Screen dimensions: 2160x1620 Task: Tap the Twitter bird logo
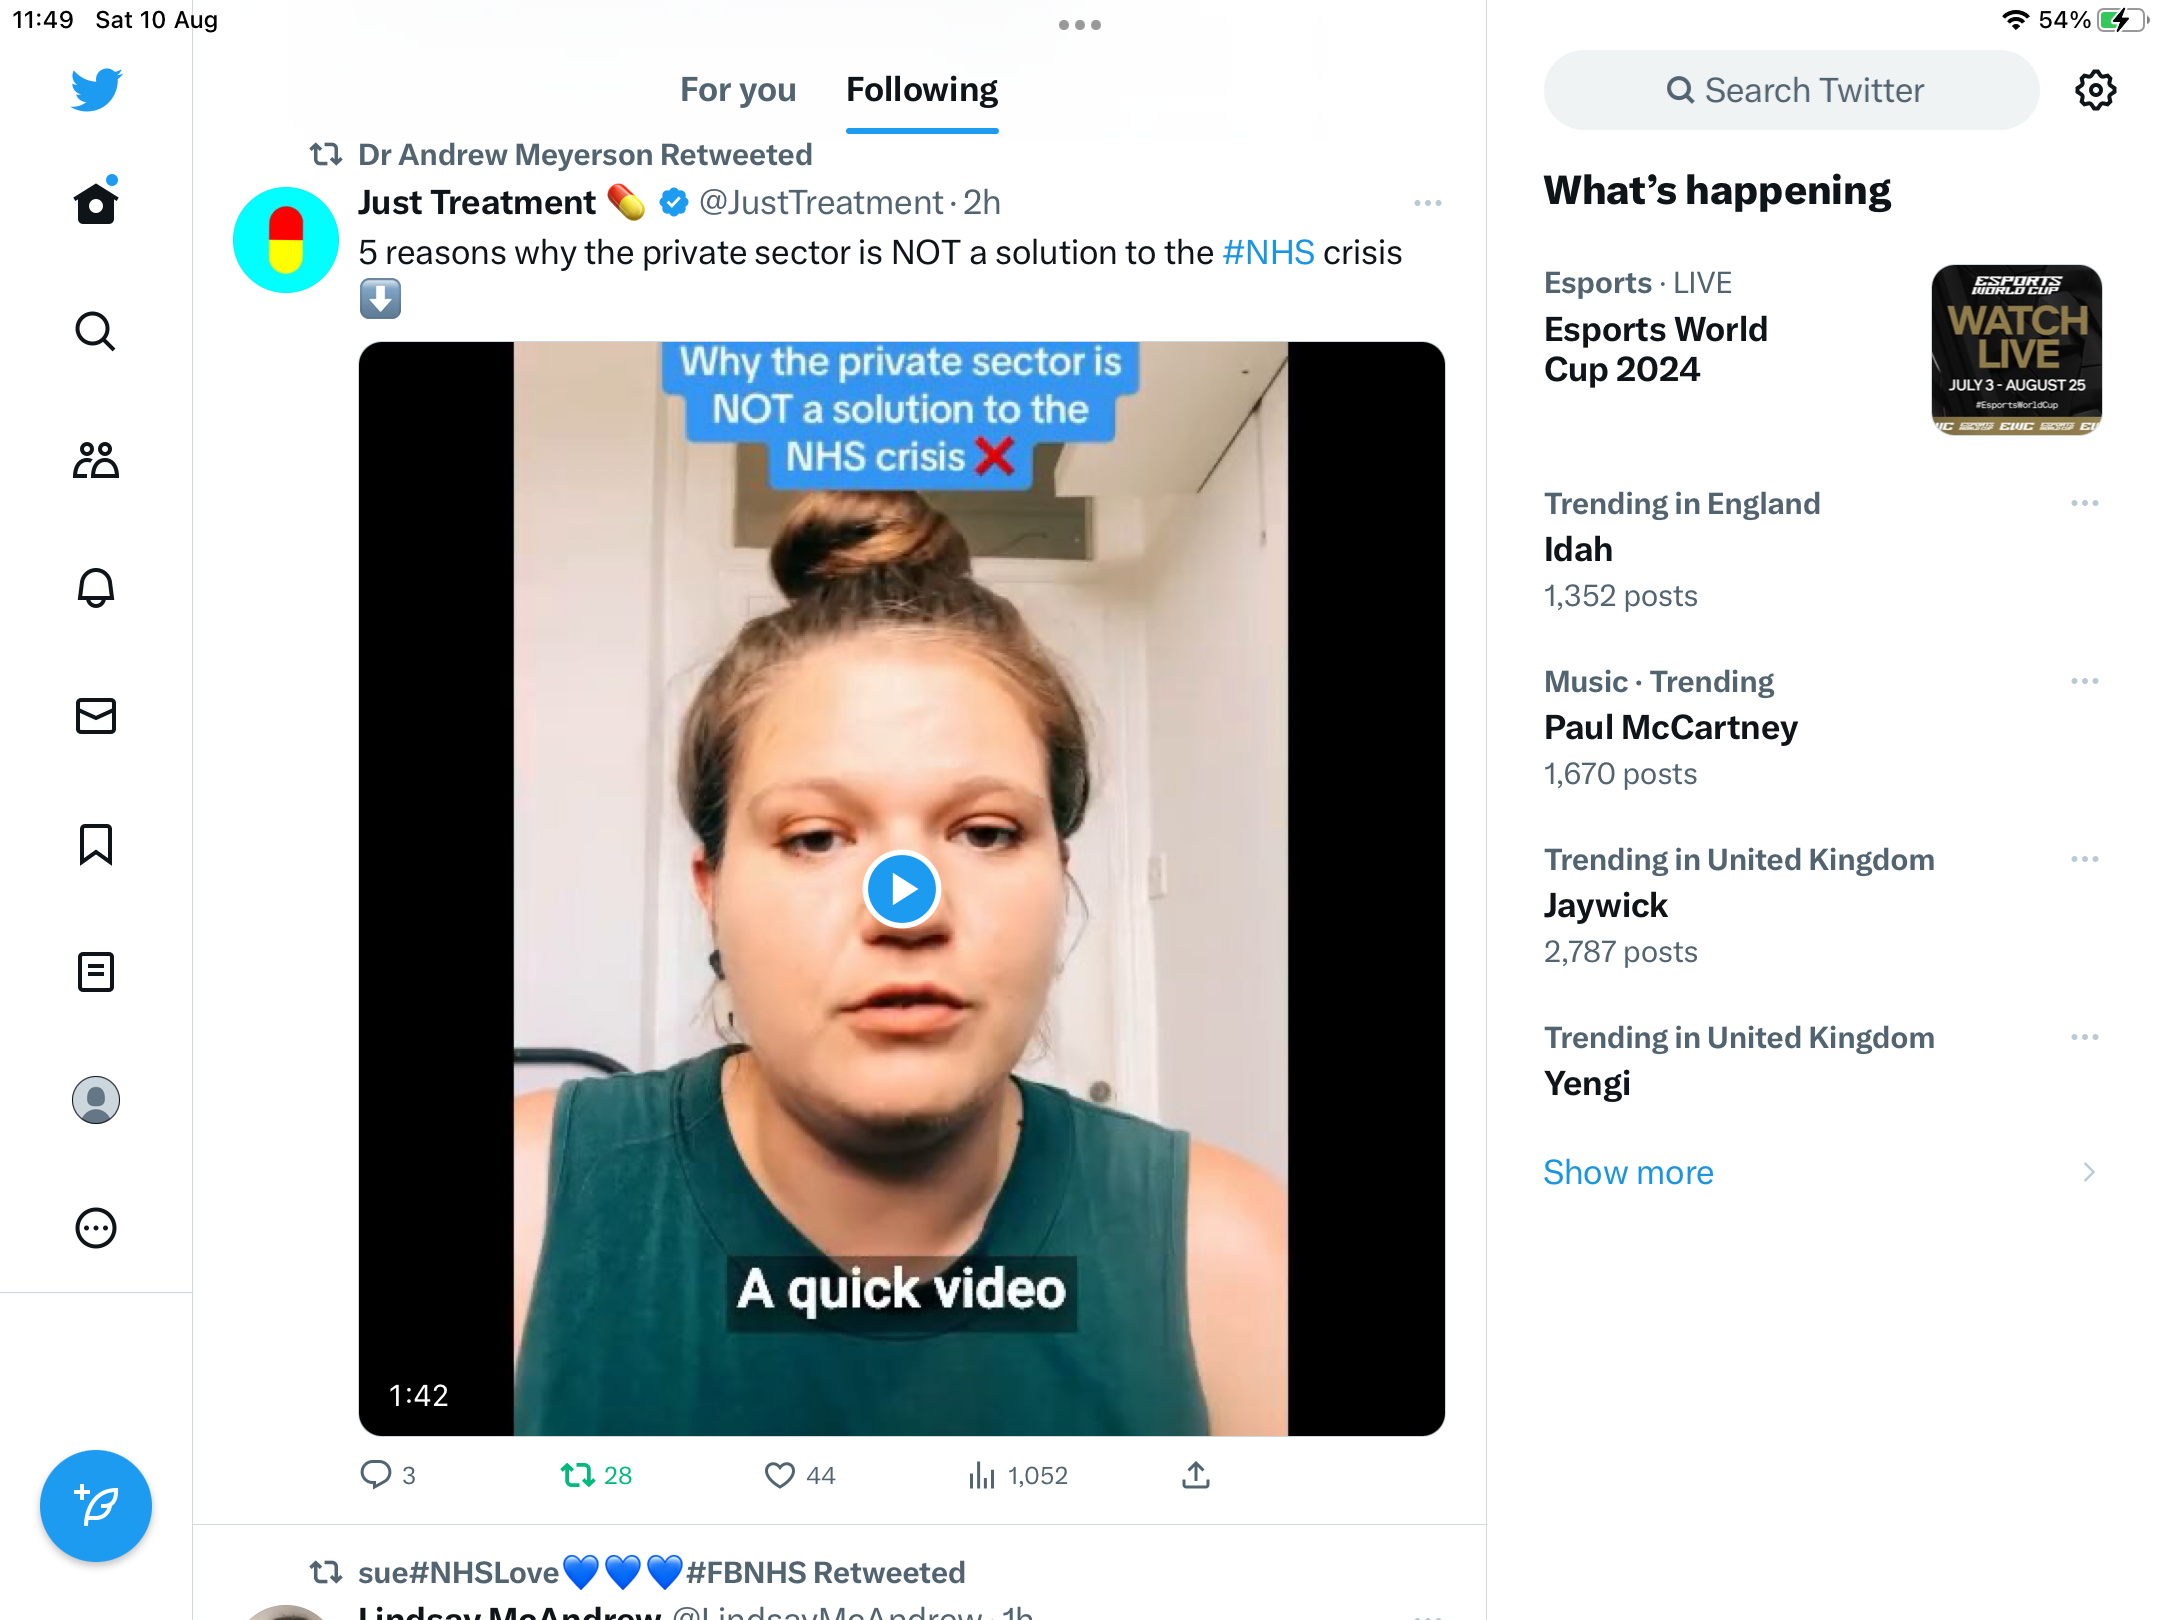click(x=96, y=89)
